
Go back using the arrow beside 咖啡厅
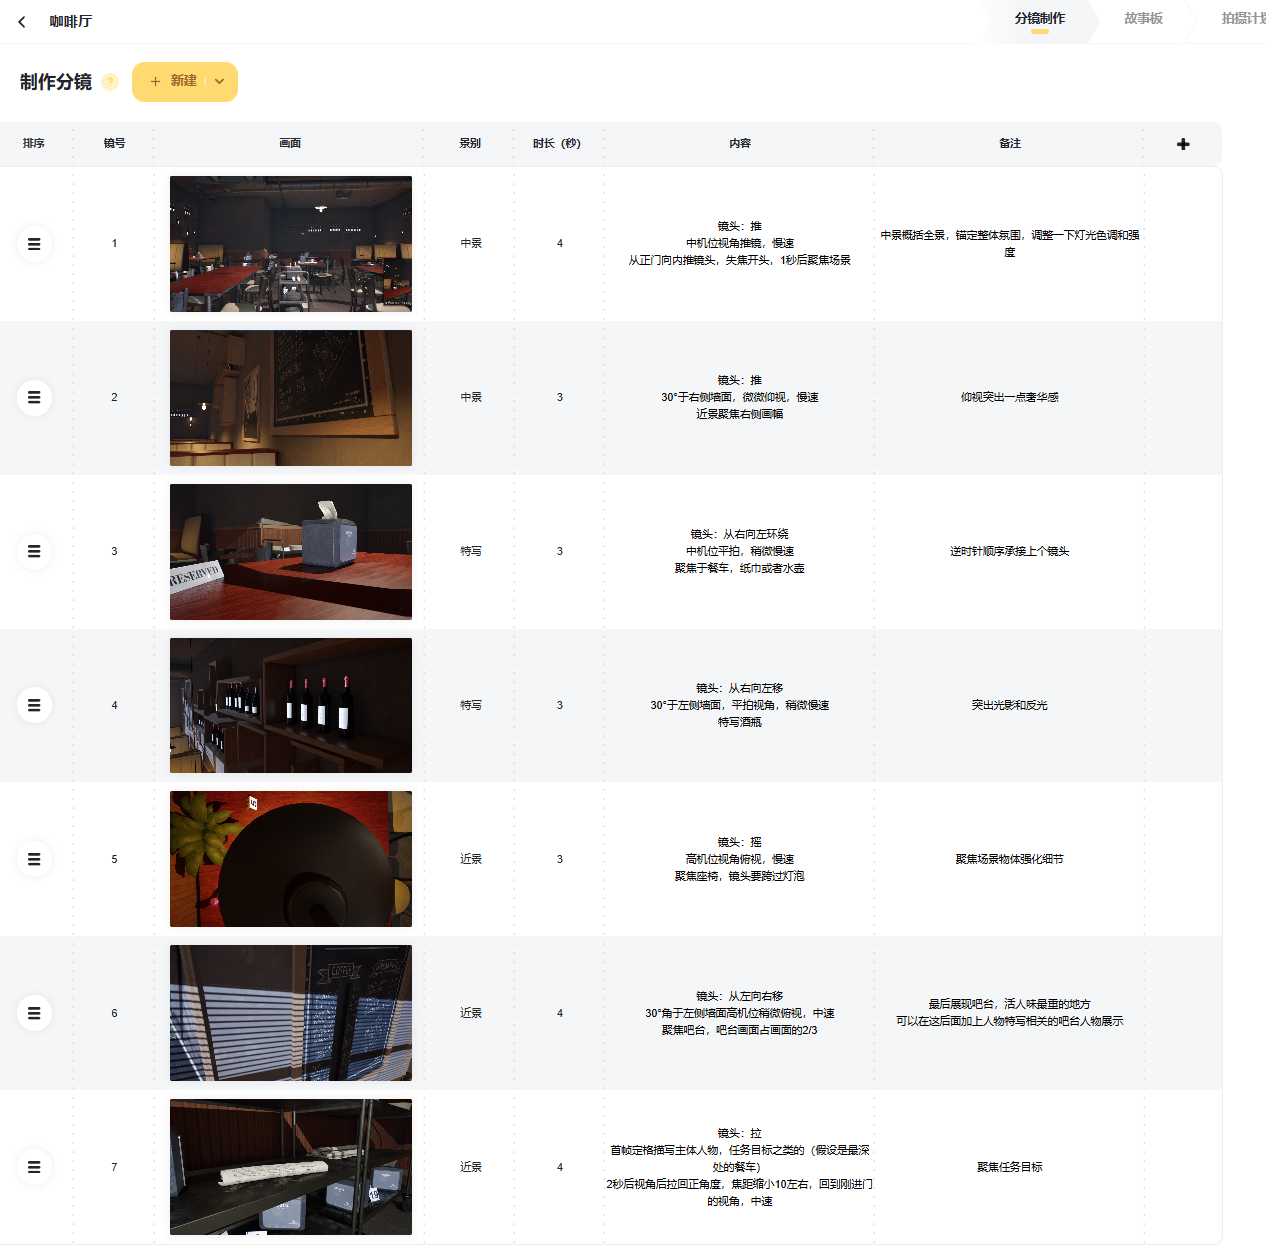point(22,21)
